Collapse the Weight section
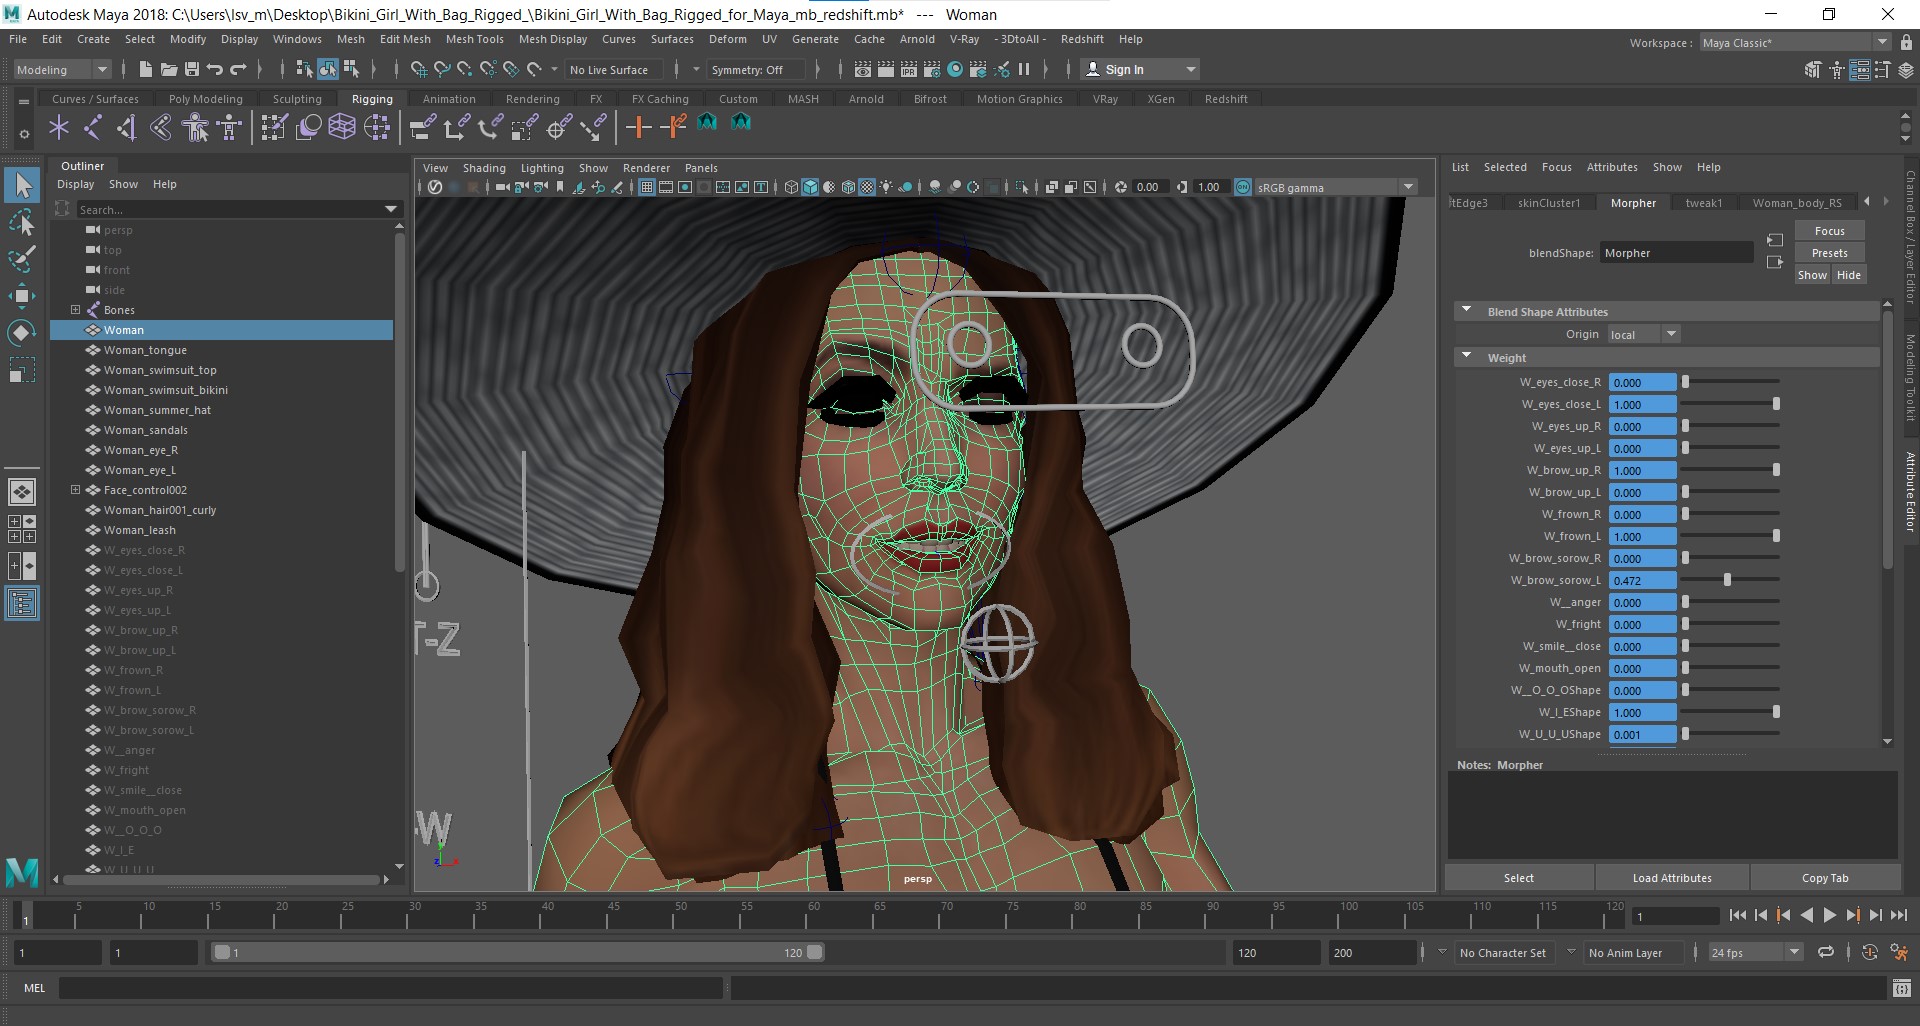The height and width of the screenshot is (1026, 1920). (1467, 357)
